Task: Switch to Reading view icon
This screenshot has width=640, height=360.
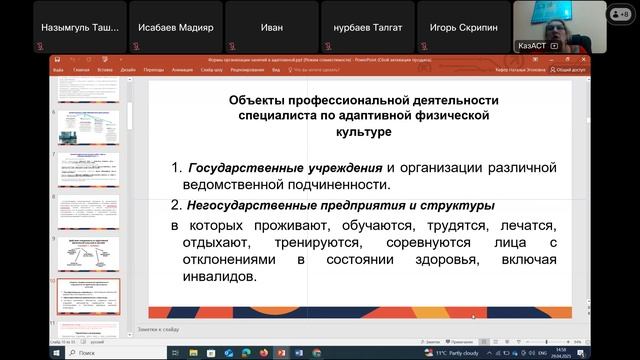Action: coord(507,342)
